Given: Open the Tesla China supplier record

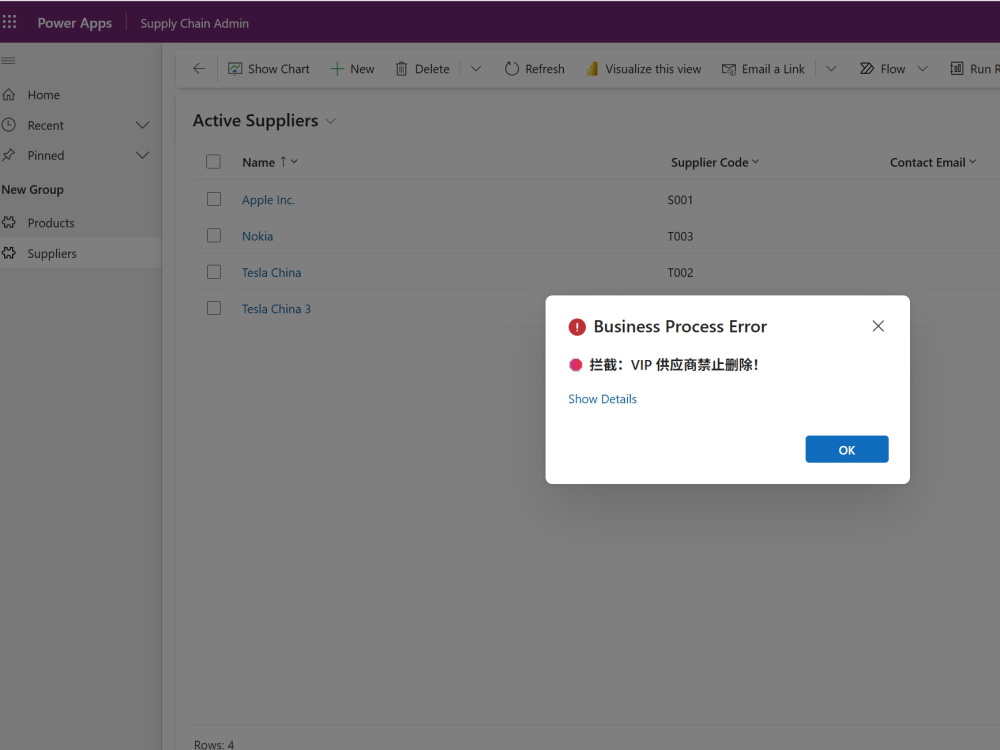Looking at the screenshot, I should coord(271,272).
